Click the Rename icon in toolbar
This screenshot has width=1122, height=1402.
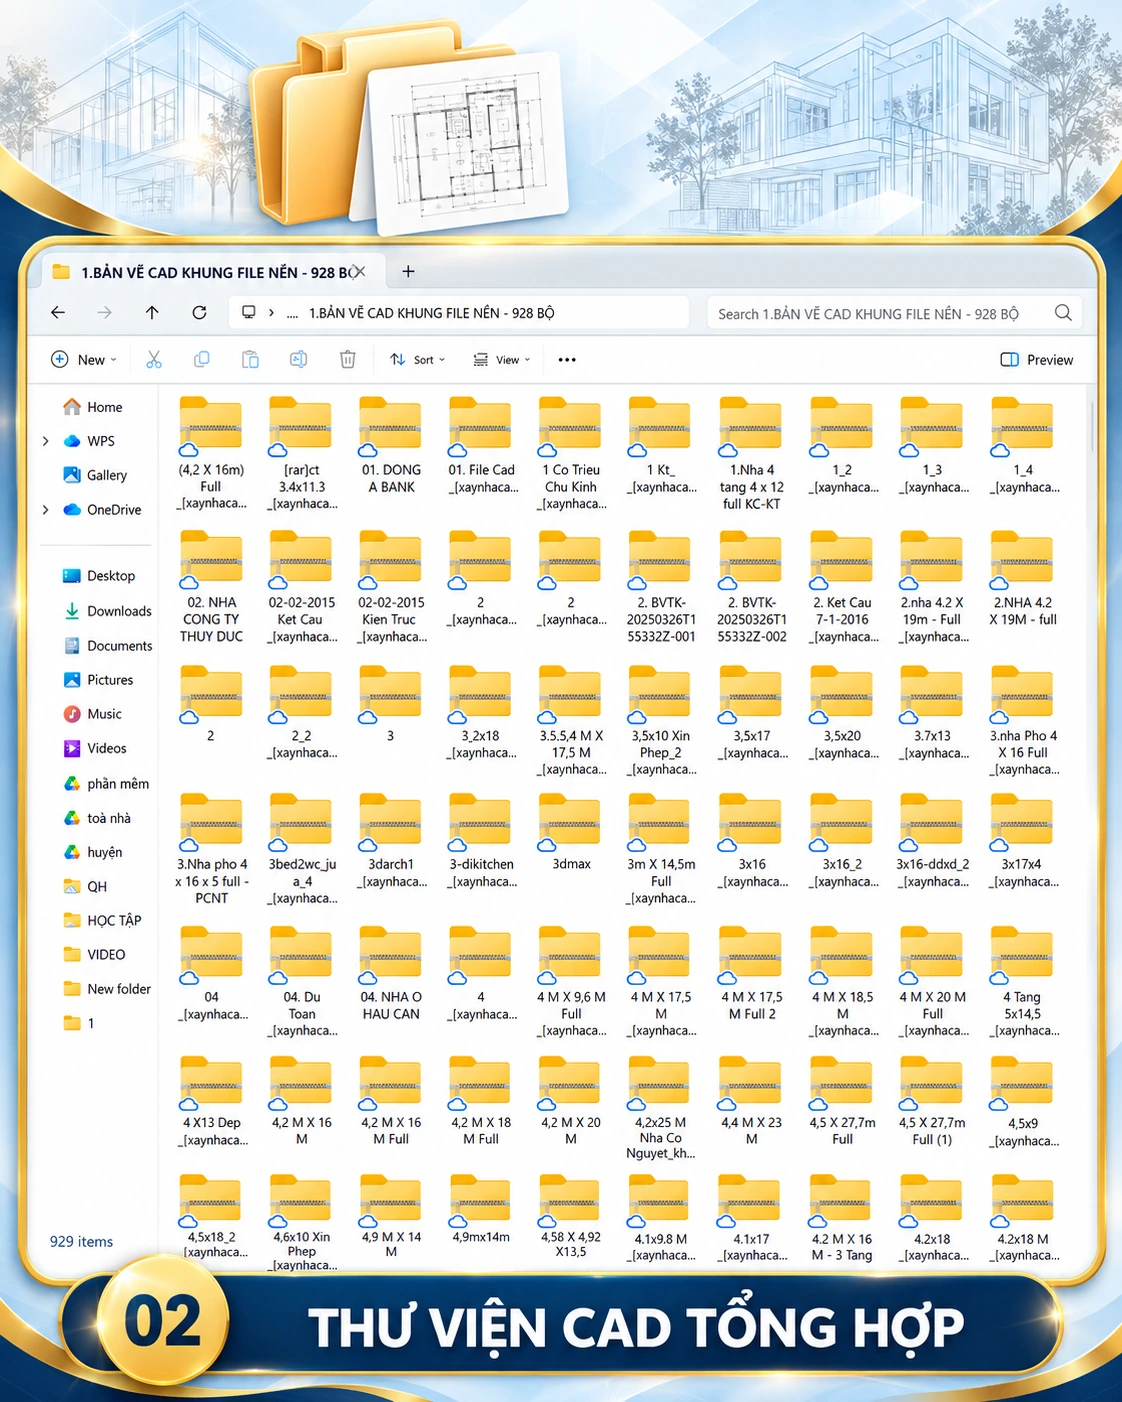(298, 360)
